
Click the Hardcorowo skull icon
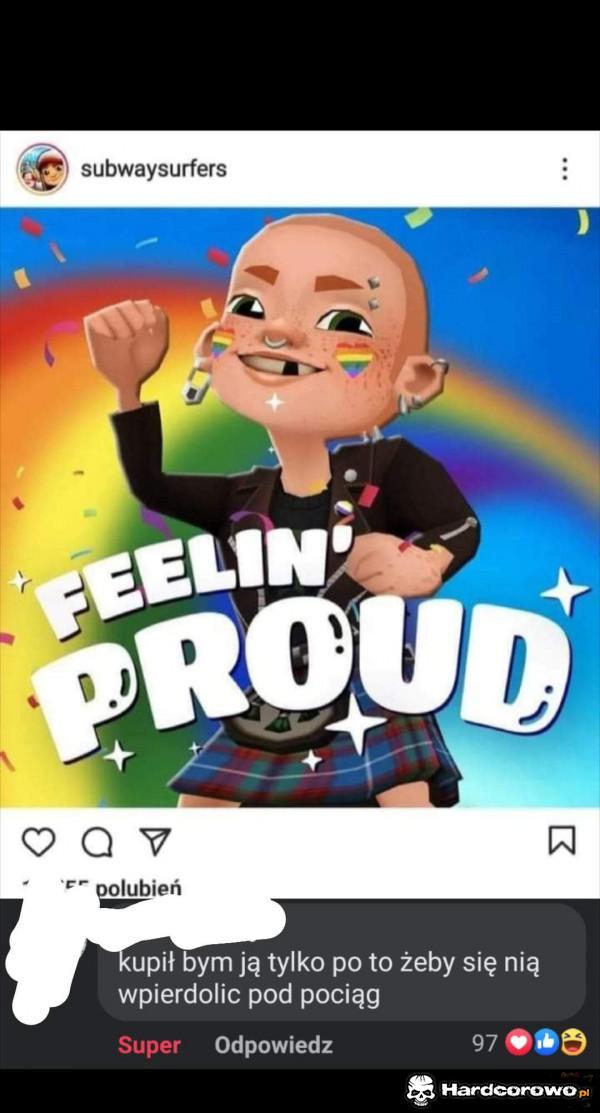420,1089
